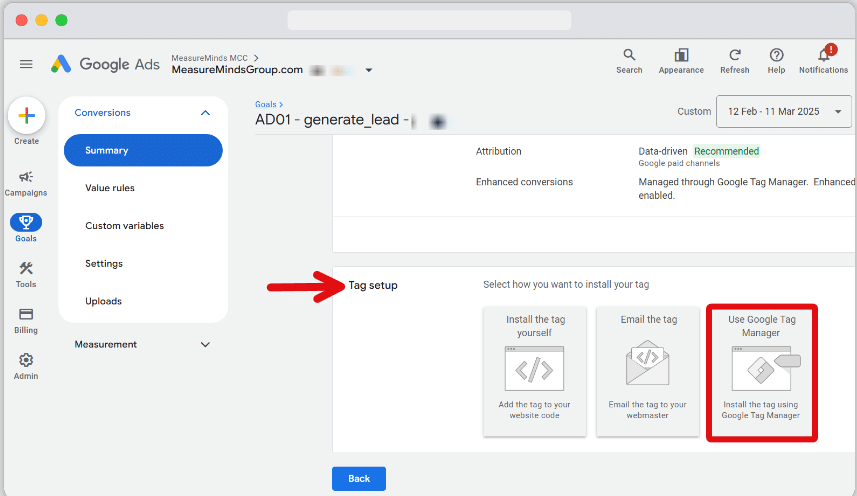
Task: Open Custom variables menu item
Action: click(x=125, y=226)
